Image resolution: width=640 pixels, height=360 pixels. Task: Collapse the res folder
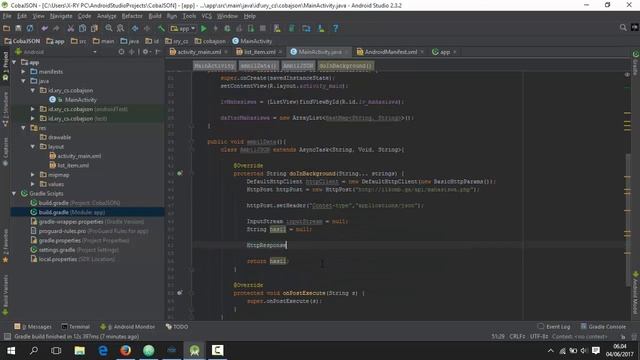click(24, 128)
